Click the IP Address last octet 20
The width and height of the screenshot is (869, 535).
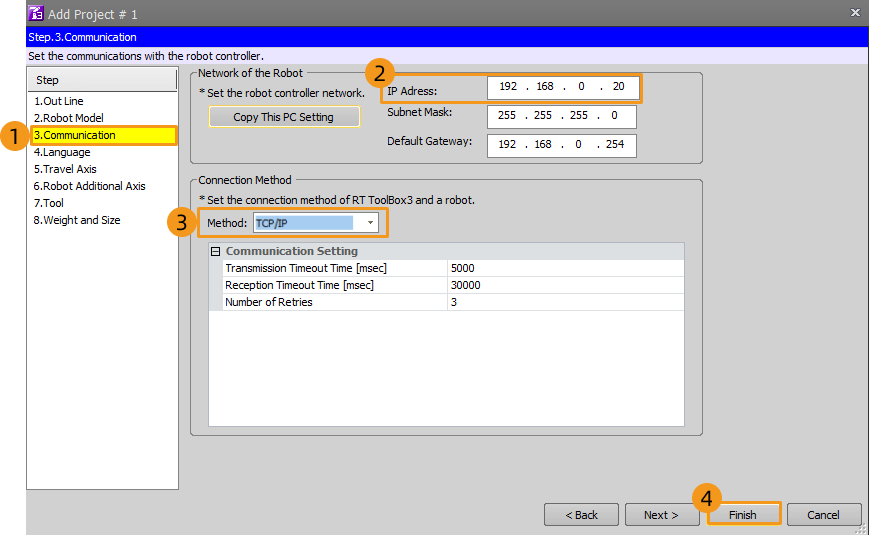618,86
